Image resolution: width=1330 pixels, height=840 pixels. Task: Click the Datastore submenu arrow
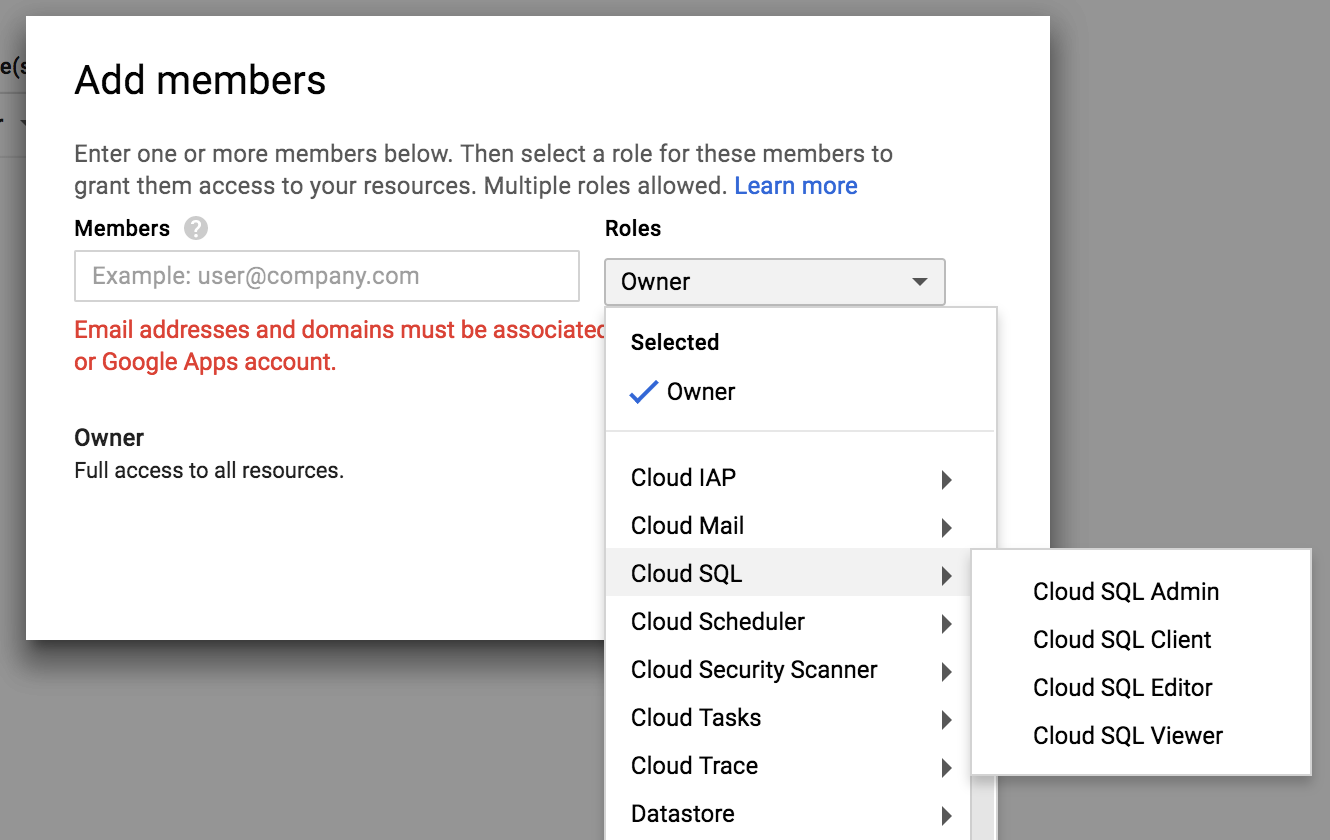[946, 816]
